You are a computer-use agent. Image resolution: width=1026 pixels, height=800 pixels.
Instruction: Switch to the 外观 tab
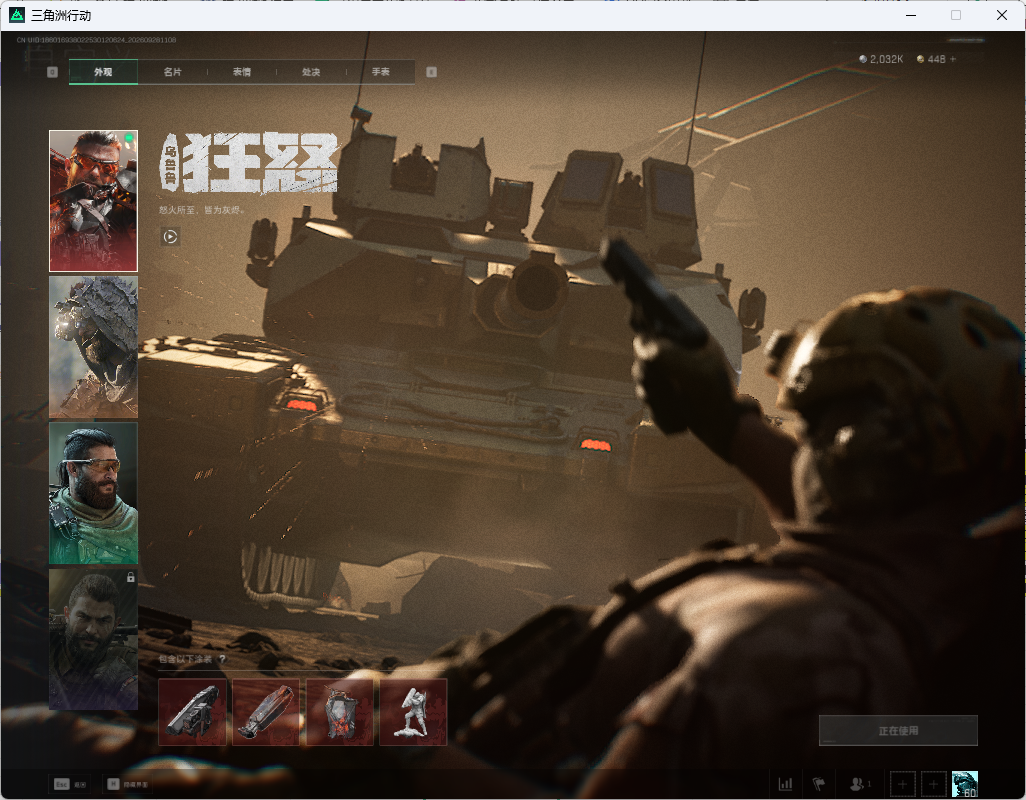pyautogui.click(x=103, y=72)
